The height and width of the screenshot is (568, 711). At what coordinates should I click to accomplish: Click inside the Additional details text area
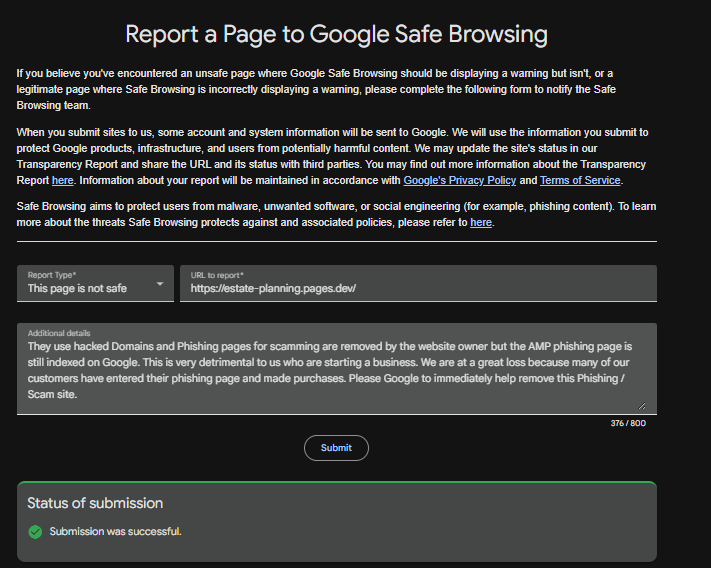[x=336, y=369]
